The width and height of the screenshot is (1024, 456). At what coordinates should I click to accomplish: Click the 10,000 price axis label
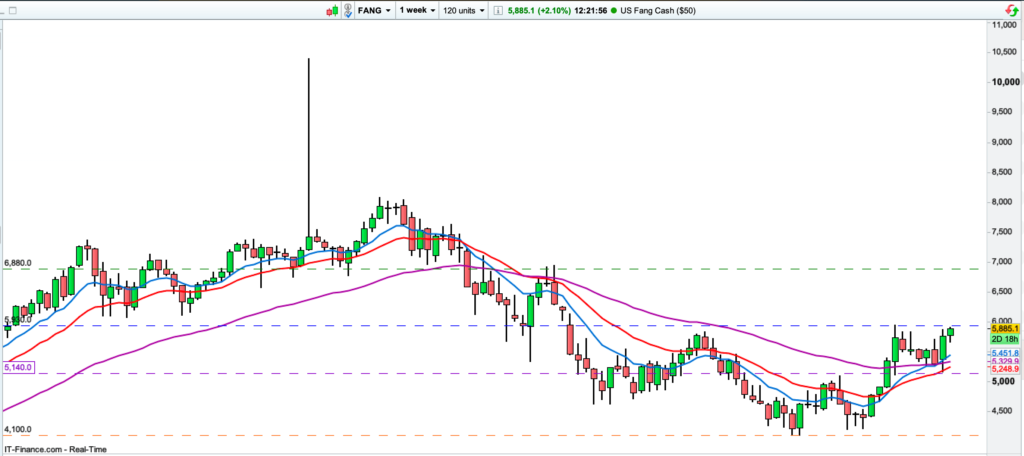pos(1003,83)
